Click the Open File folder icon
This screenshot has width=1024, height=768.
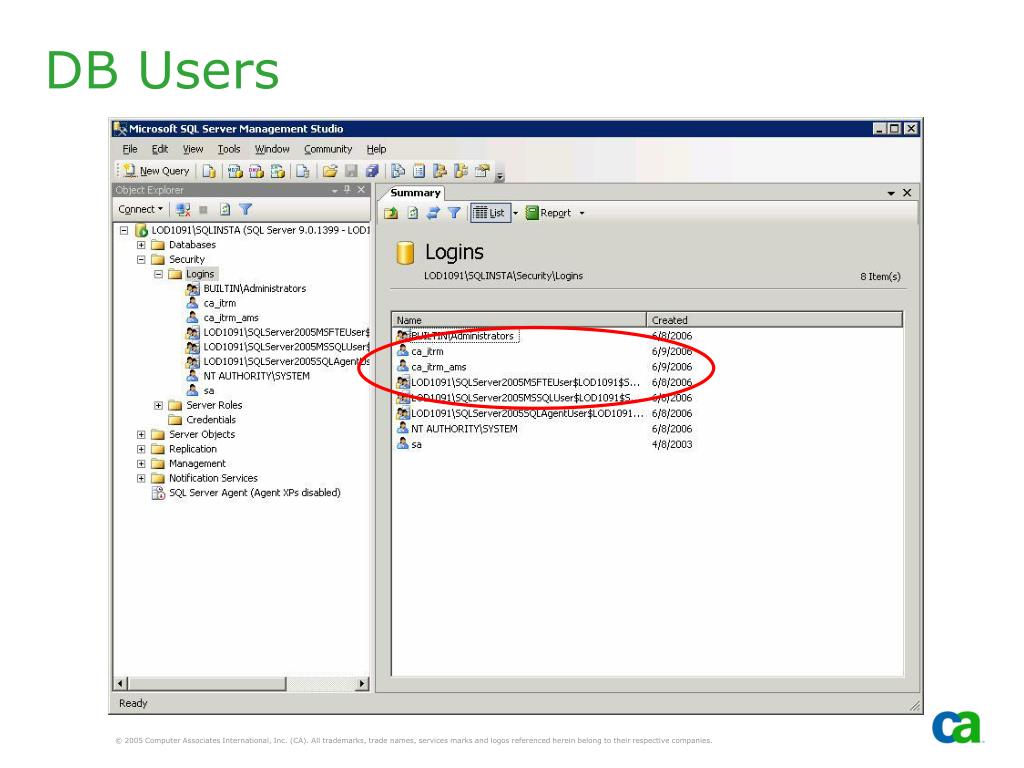coord(330,171)
